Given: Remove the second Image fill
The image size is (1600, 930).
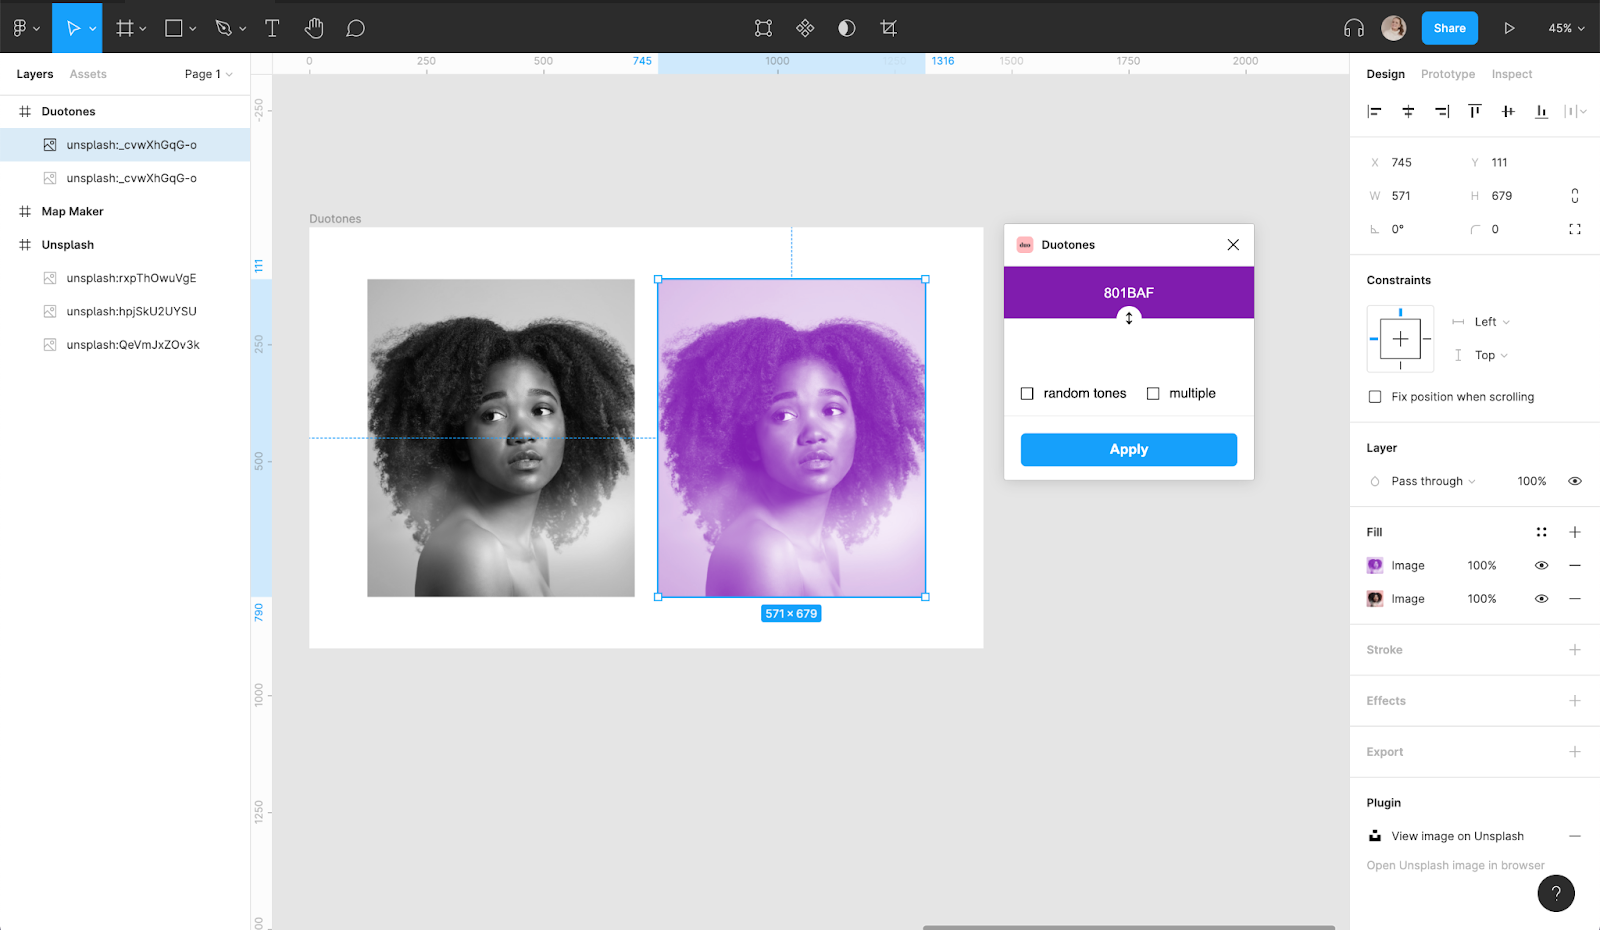Looking at the screenshot, I should coord(1575,598).
